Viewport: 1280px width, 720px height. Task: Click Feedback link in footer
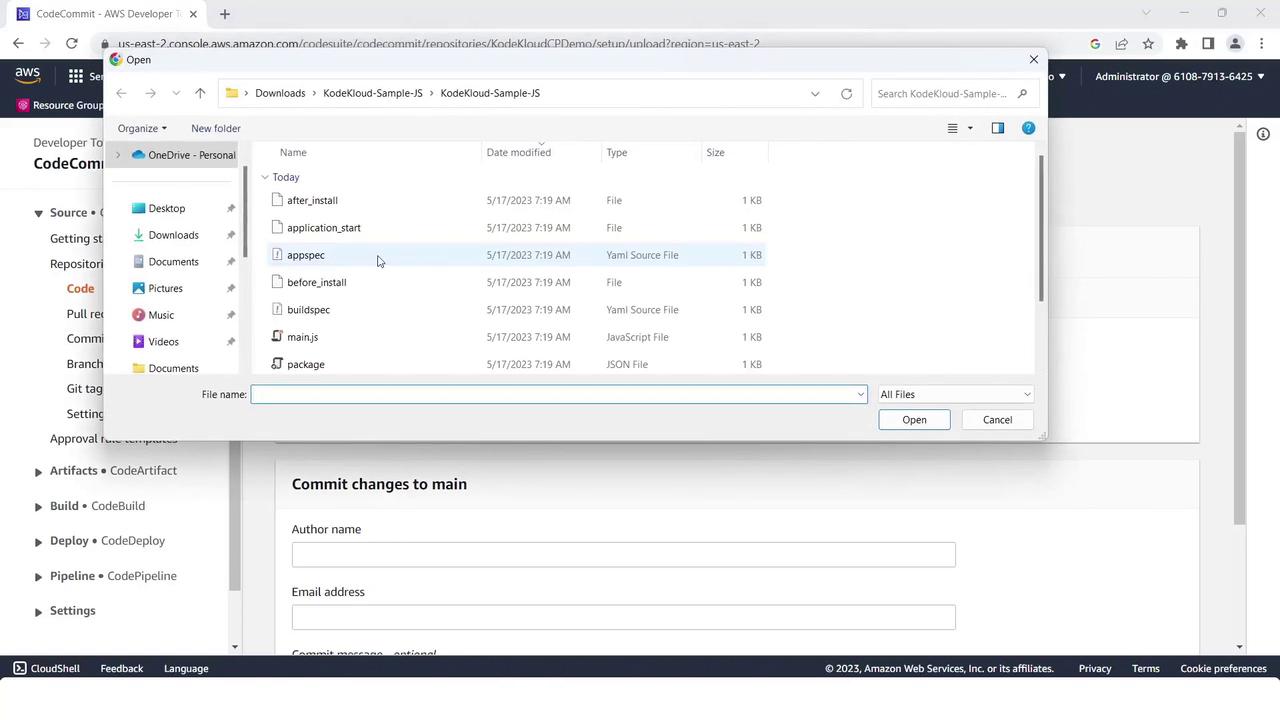click(x=122, y=668)
